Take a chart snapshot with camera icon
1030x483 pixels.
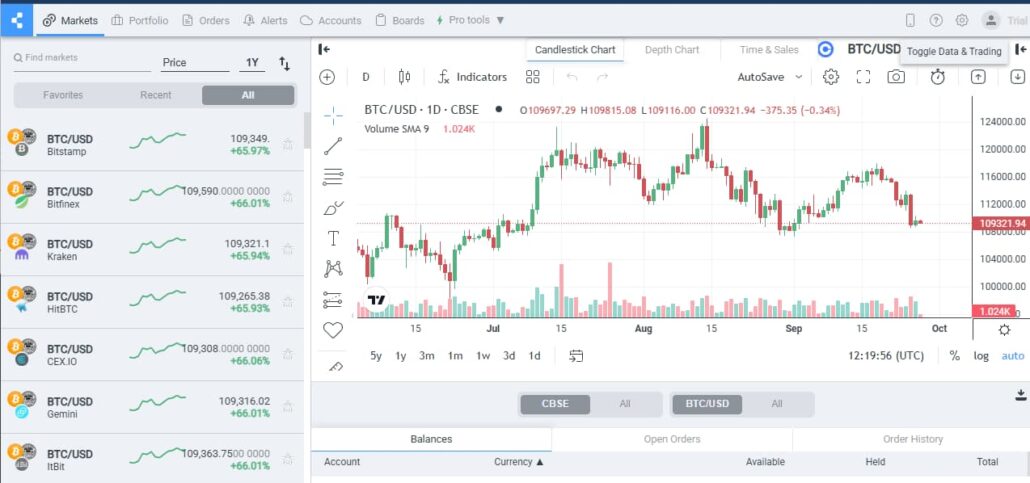(x=896, y=77)
